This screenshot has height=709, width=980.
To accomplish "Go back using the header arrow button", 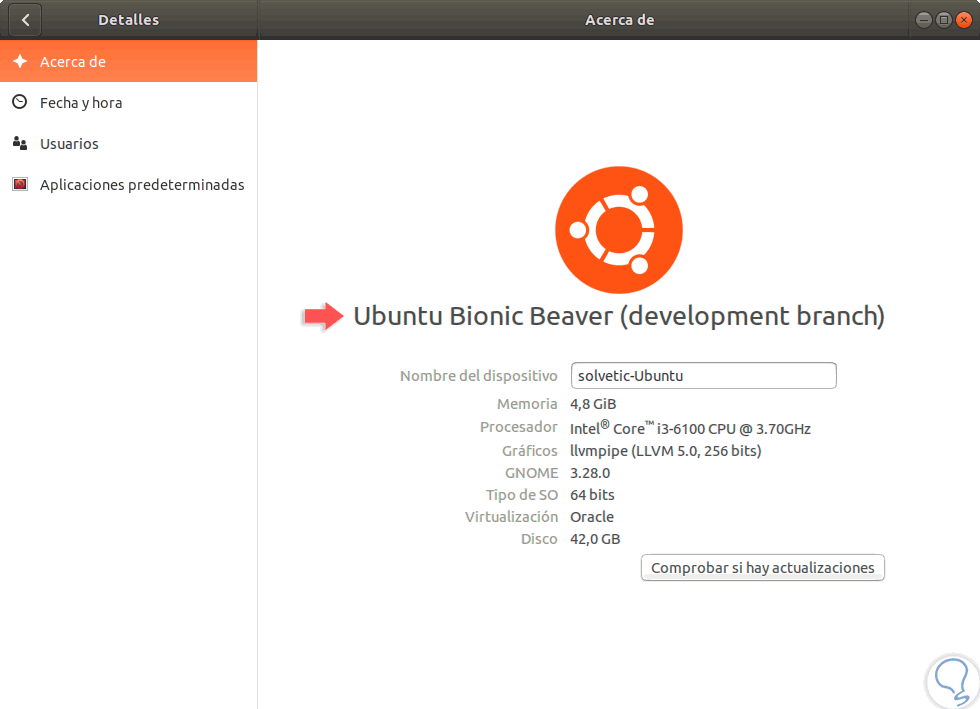I will tap(25, 20).
